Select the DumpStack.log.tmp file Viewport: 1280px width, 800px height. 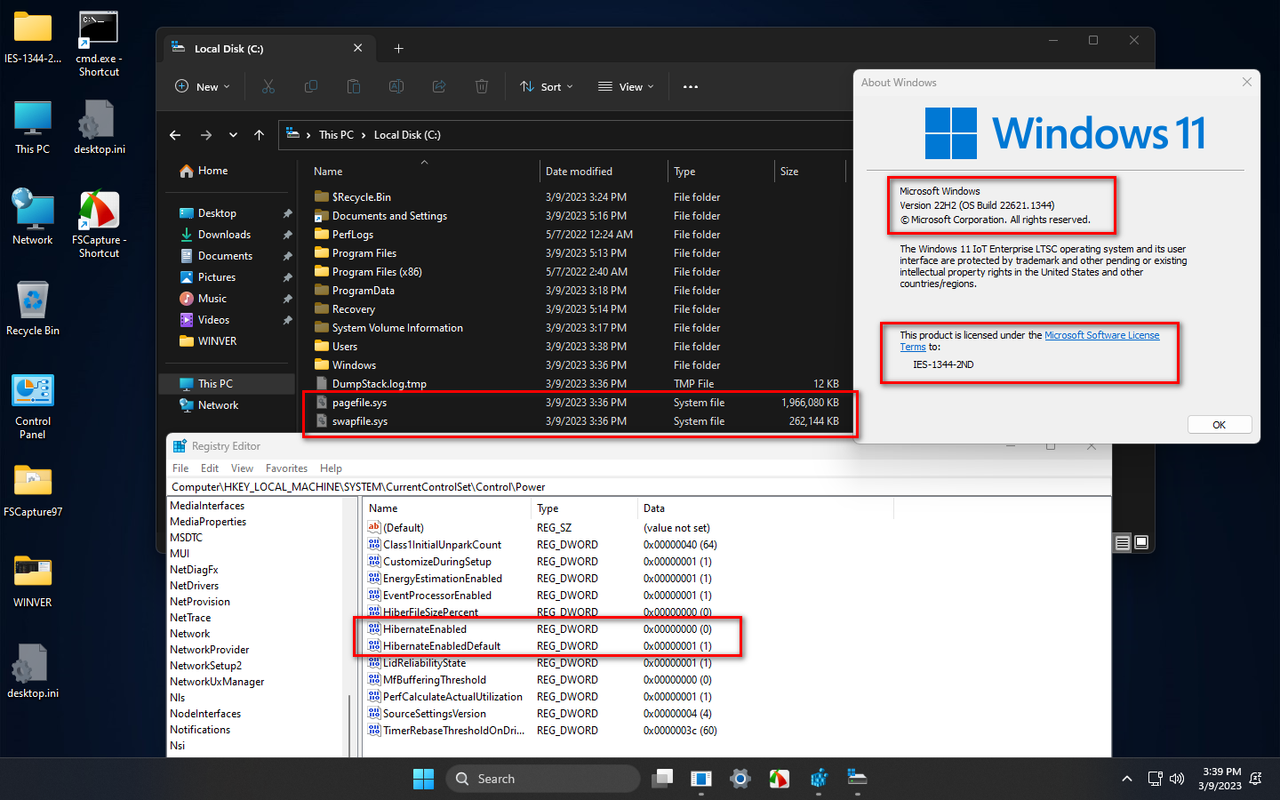pos(578,384)
